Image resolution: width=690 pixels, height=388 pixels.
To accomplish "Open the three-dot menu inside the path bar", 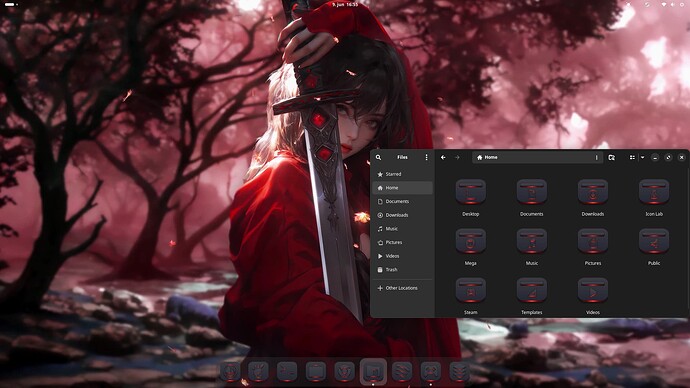I will 596,157.
